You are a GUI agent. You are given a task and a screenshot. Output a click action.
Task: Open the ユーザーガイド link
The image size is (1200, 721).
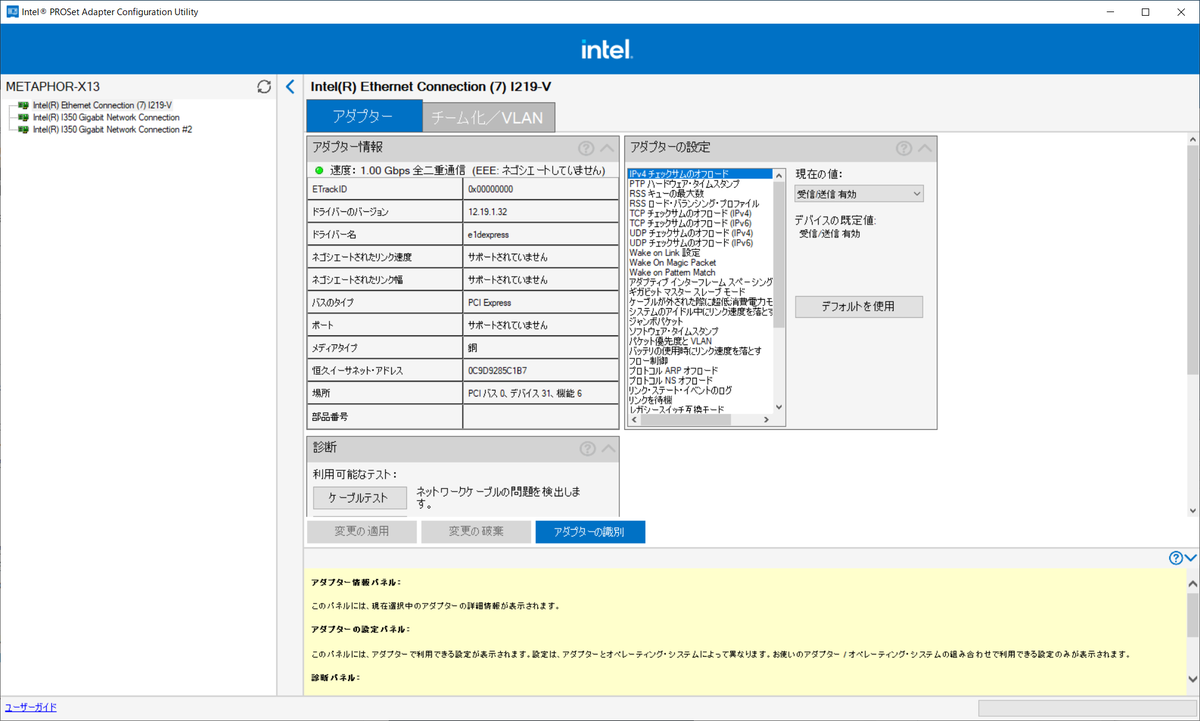pyautogui.click(x=31, y=707)
